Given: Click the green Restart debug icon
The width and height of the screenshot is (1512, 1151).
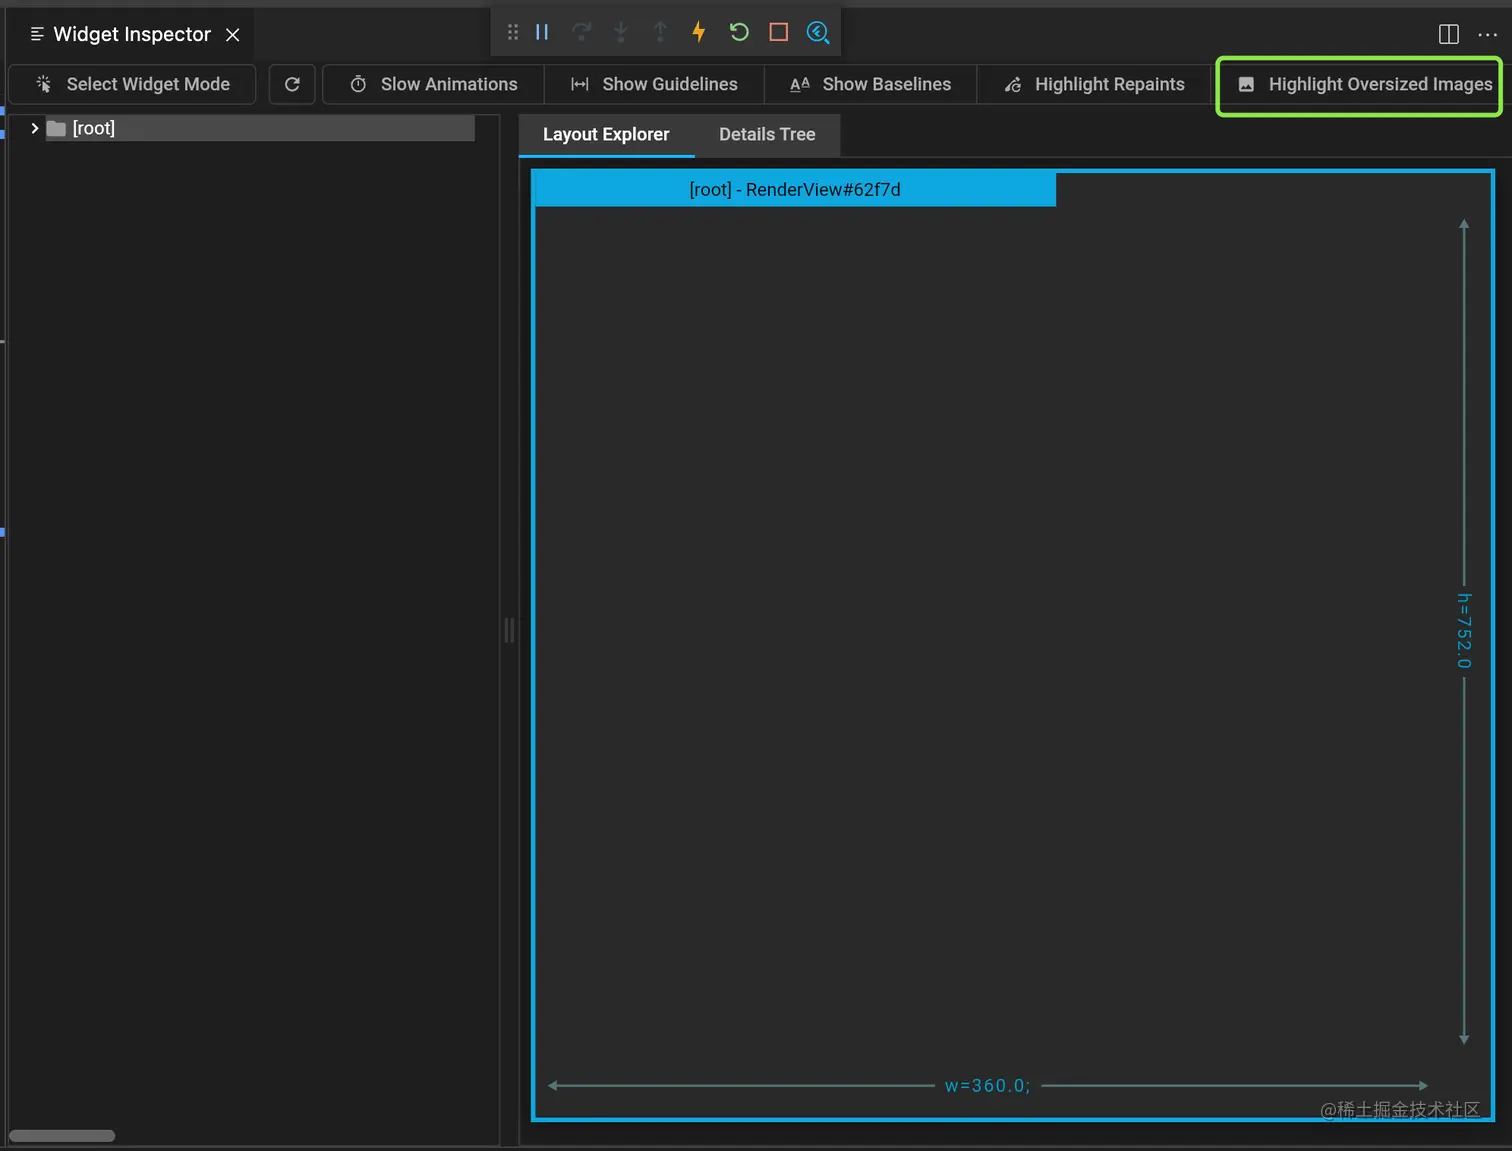Looking at the screenshot, I should click(739, 32).
